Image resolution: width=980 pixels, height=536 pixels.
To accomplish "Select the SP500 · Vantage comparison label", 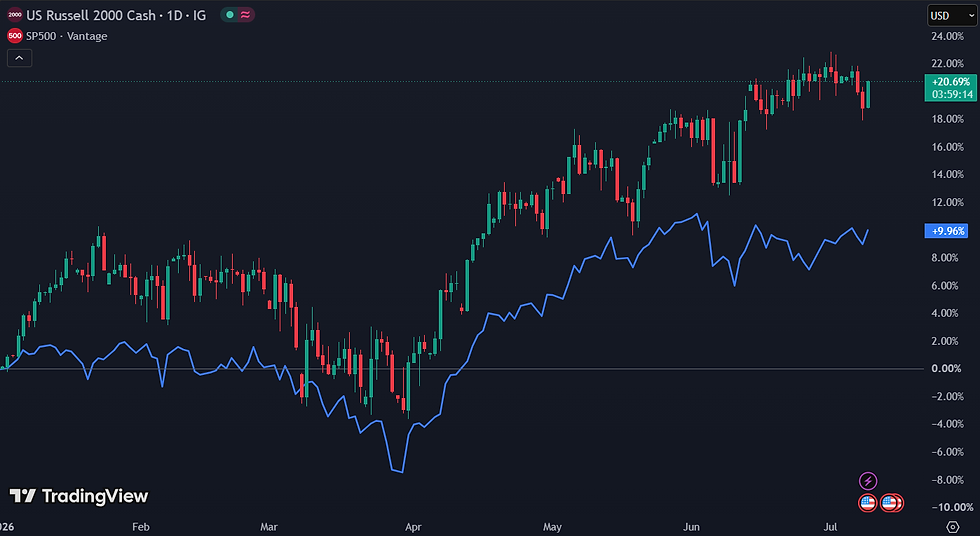I will [x=66, y=36].
